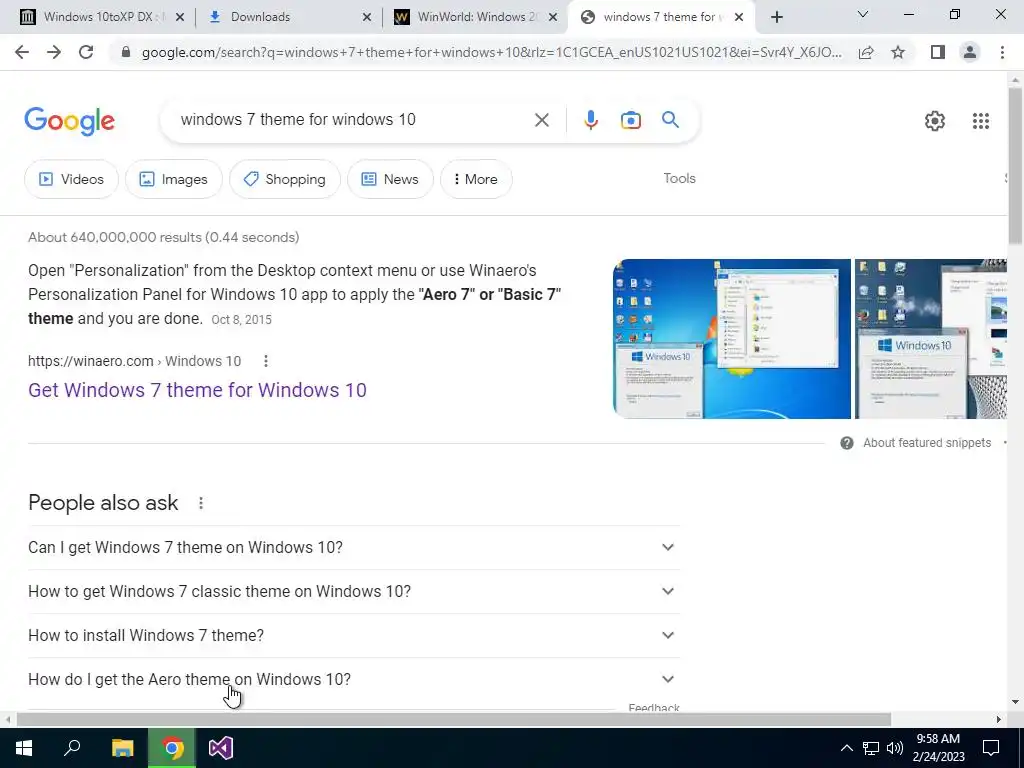Filter results by Videos

(71, 179)
